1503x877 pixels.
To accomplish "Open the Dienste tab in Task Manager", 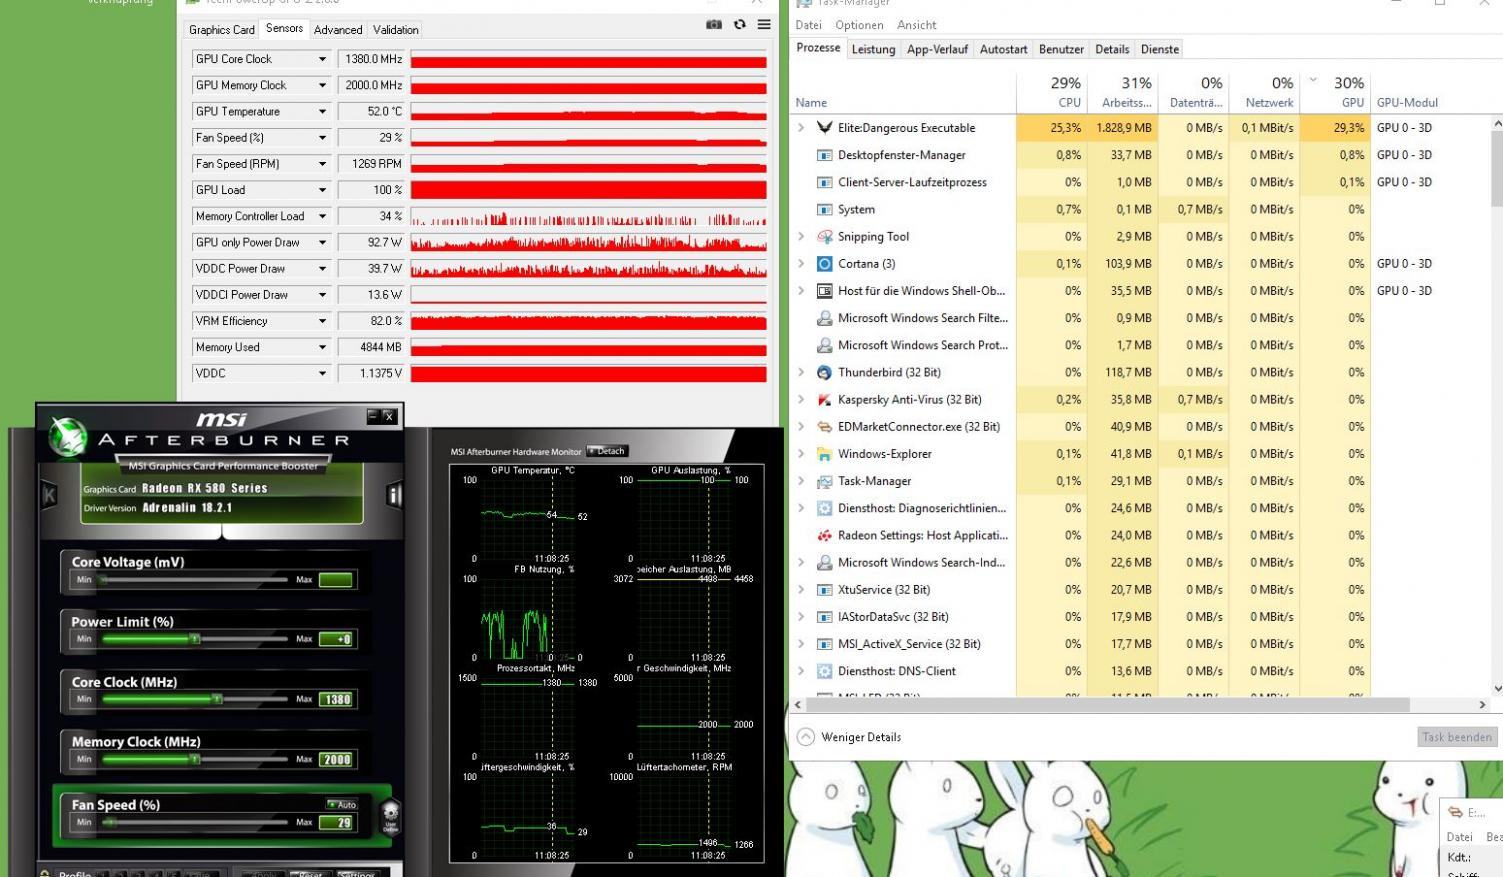I will pyautogui.click(x=1160, y=49).
